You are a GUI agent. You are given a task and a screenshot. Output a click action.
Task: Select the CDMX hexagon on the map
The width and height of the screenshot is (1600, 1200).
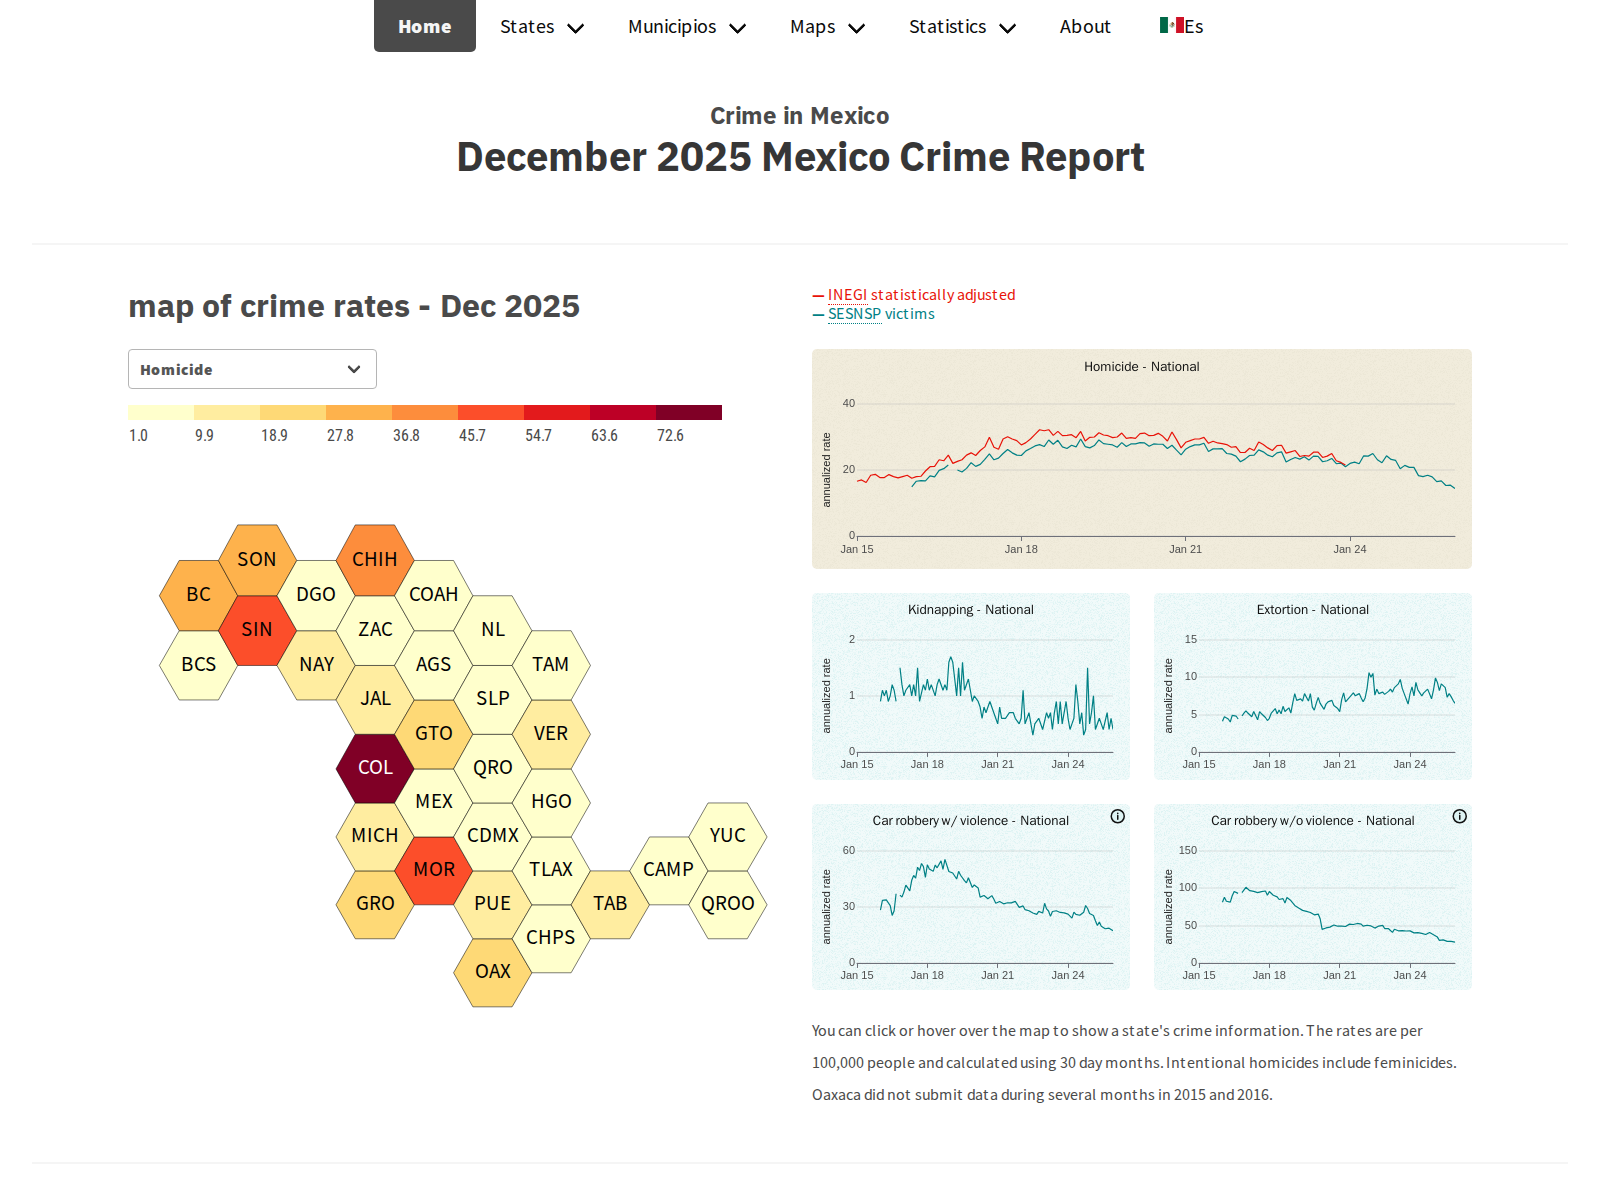pyautogui.click(x=493, y=835)
